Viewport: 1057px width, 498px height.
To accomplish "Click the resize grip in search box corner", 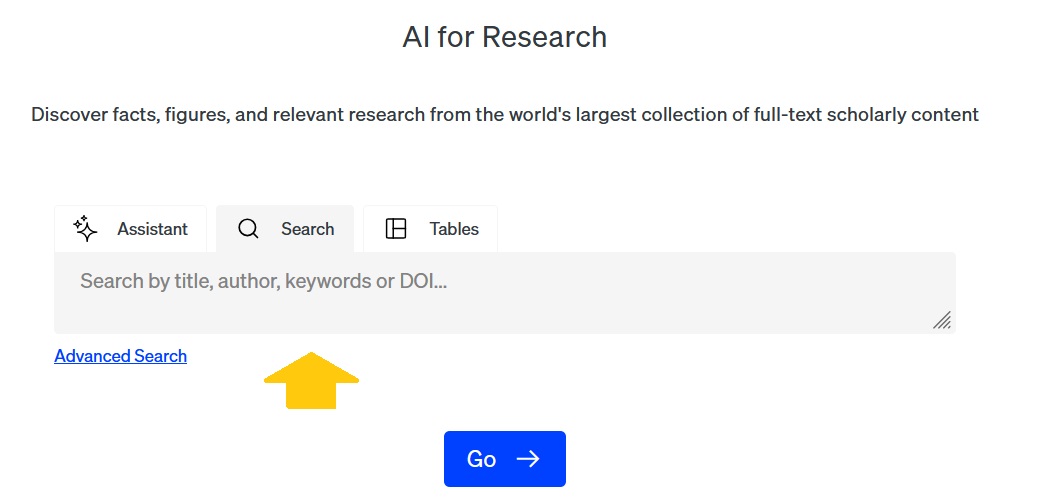I will coord(942,320).
